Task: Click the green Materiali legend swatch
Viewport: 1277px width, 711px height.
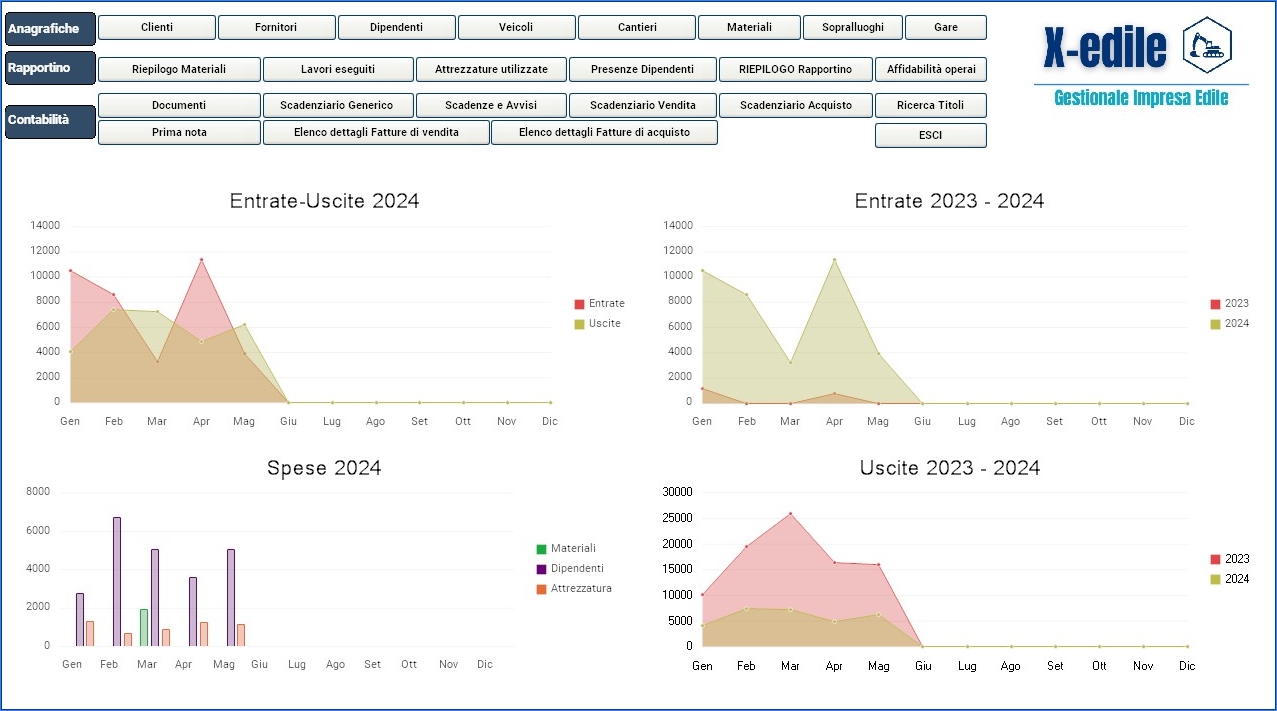Action: tap(542, 549)
